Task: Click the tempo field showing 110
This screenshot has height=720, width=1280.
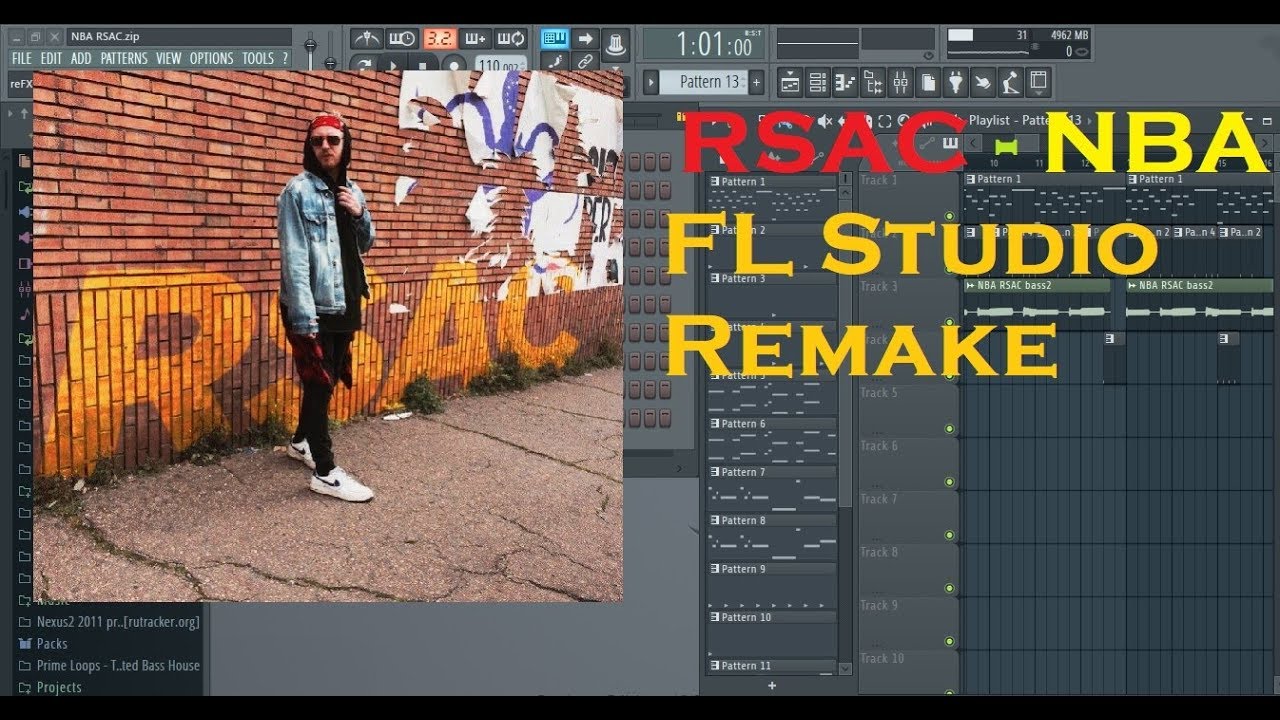Action: click(x=500, y=65)
